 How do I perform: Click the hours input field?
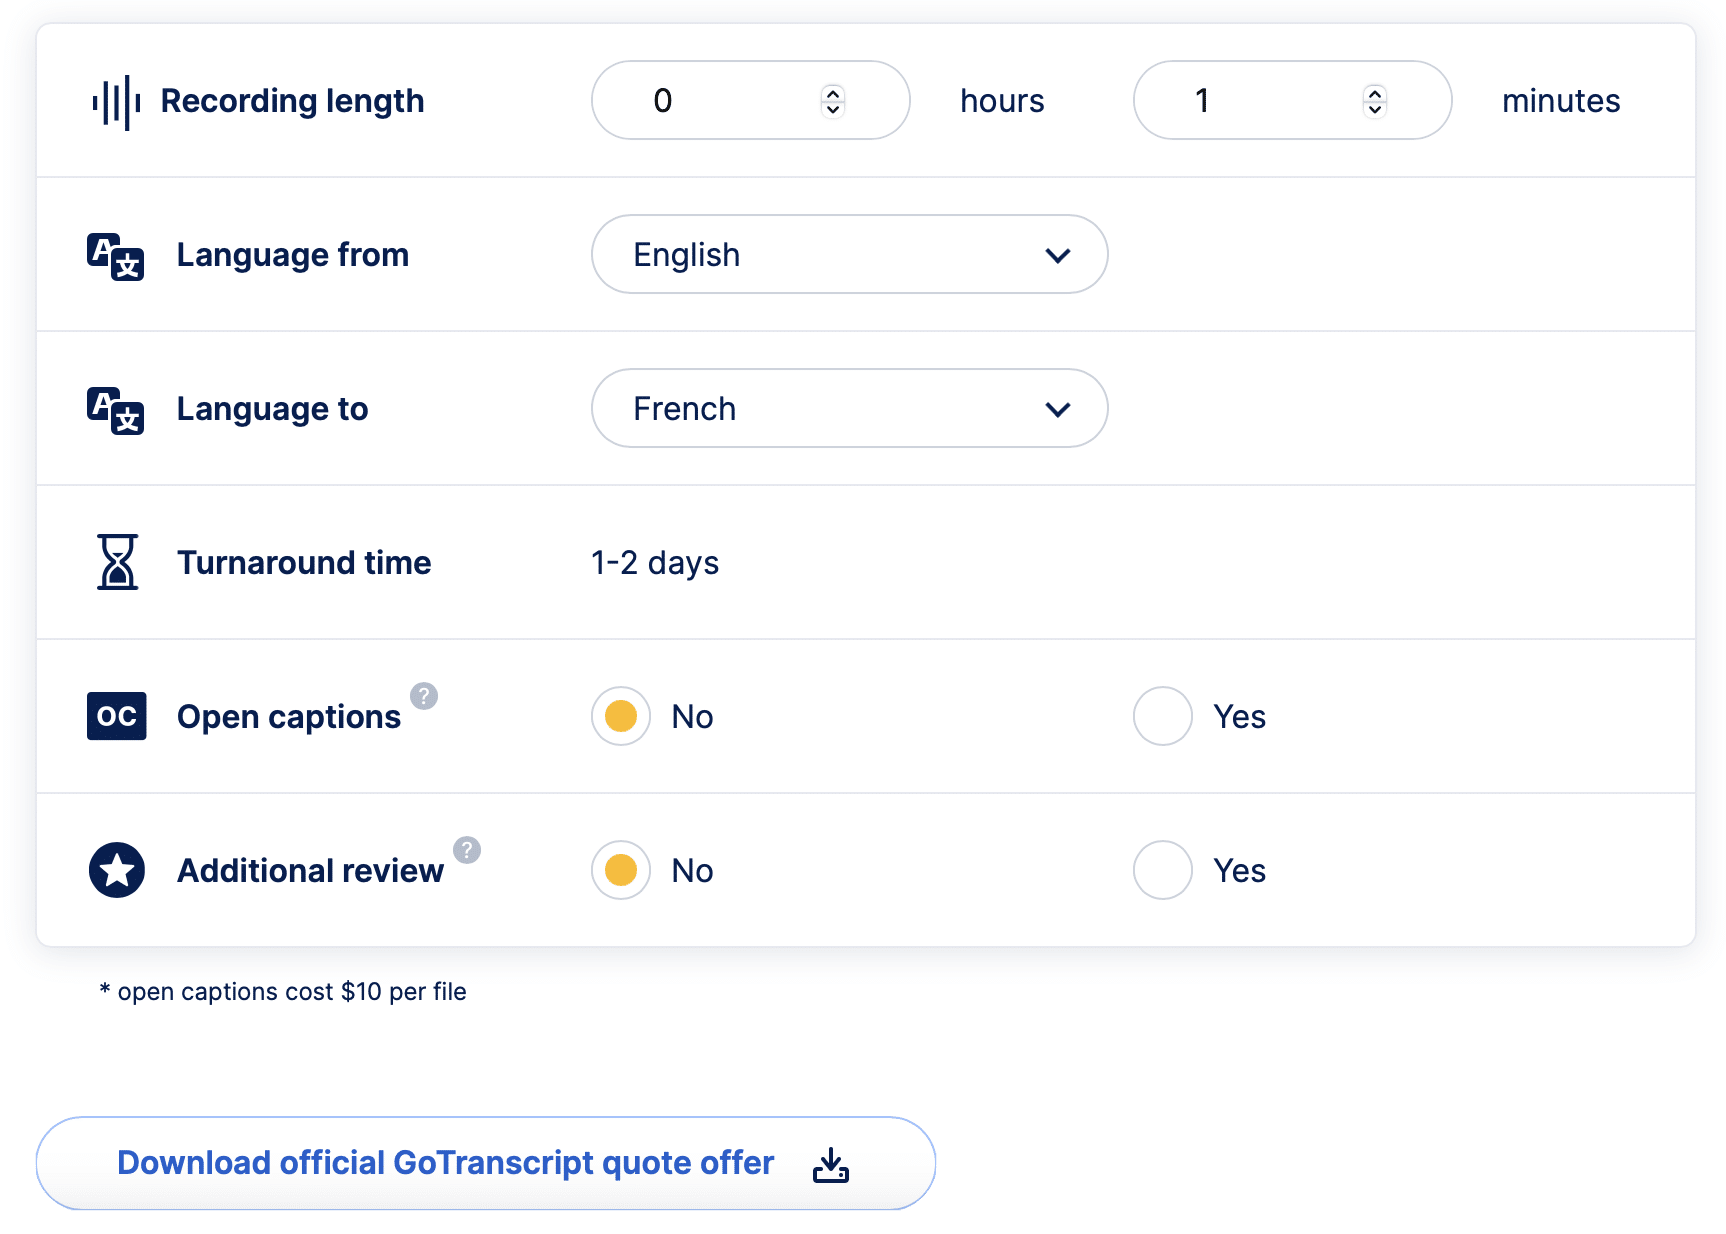click(x=700, y=100)
